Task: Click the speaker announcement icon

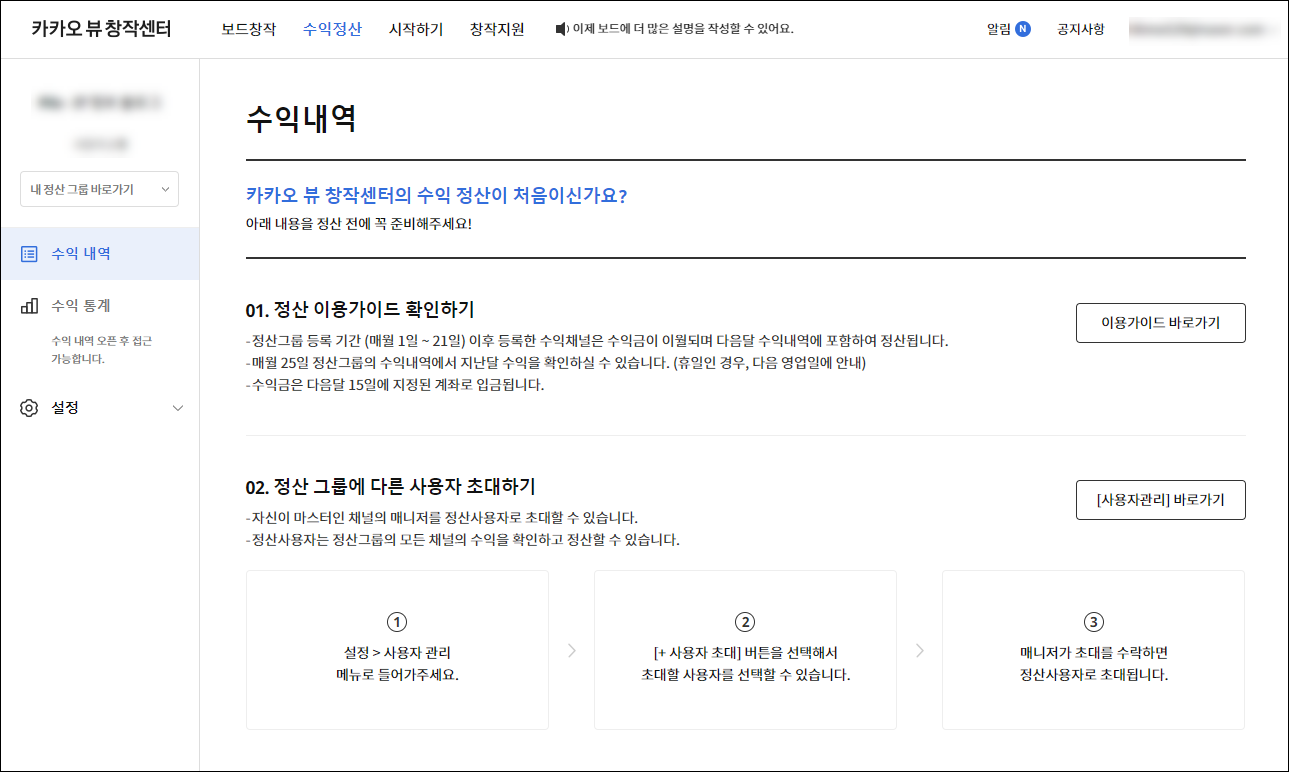Action: (561, 29)
